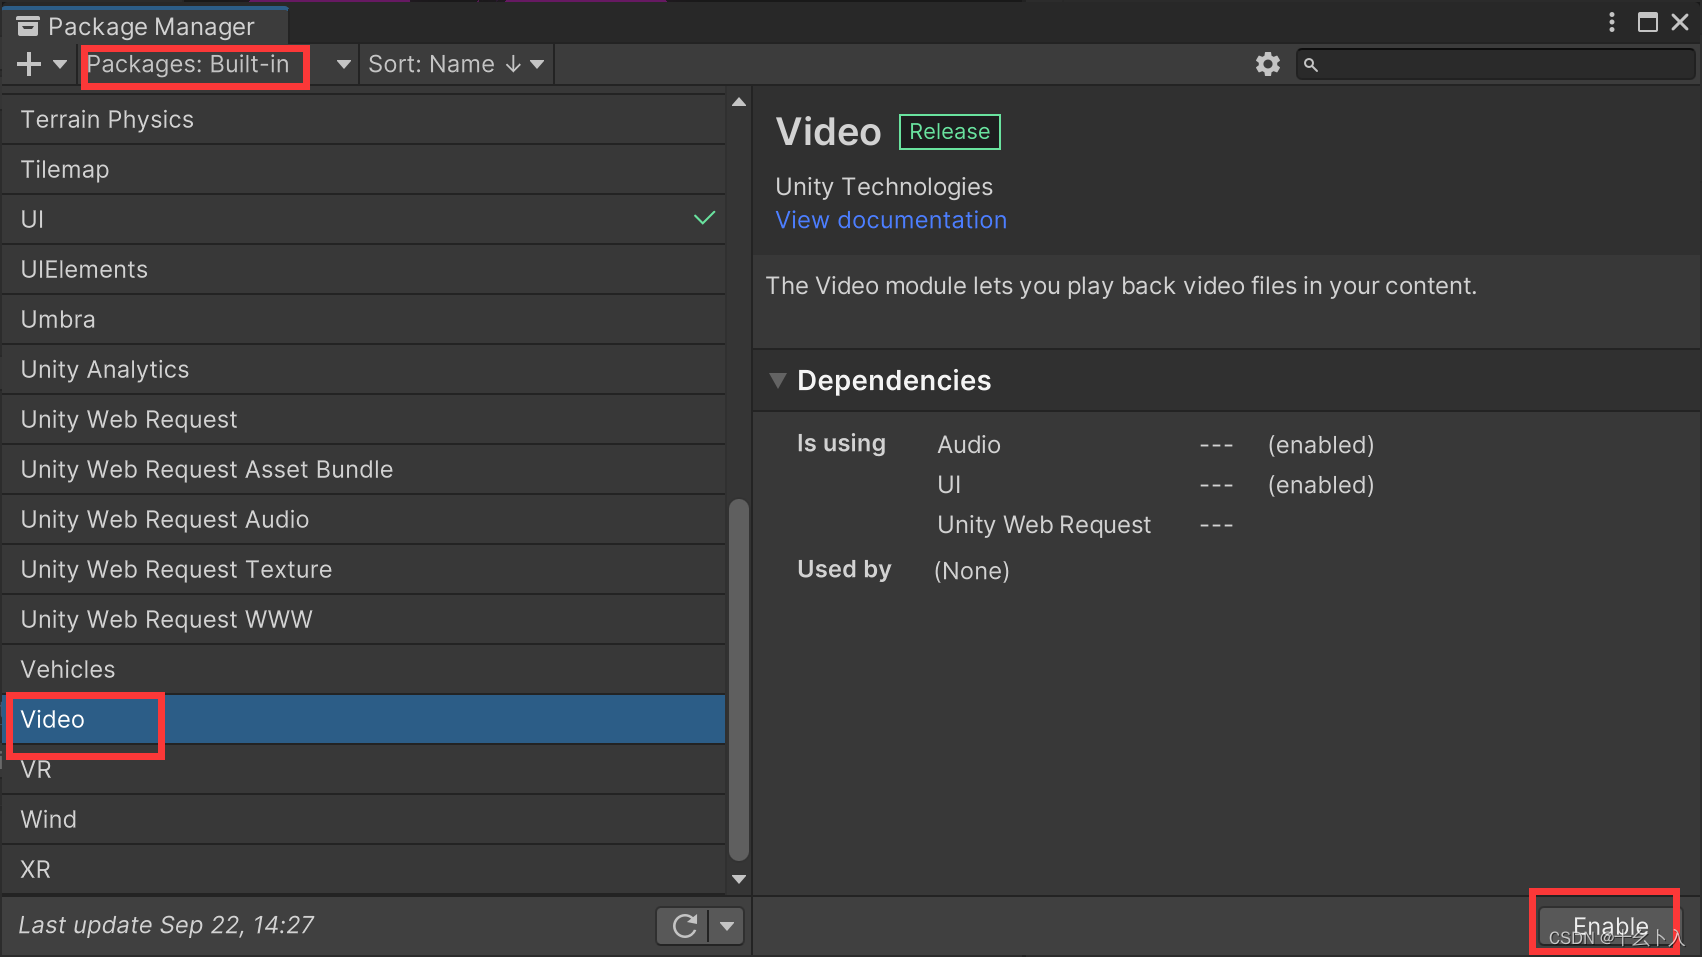Close the Package Manager window

[1680, 22]
